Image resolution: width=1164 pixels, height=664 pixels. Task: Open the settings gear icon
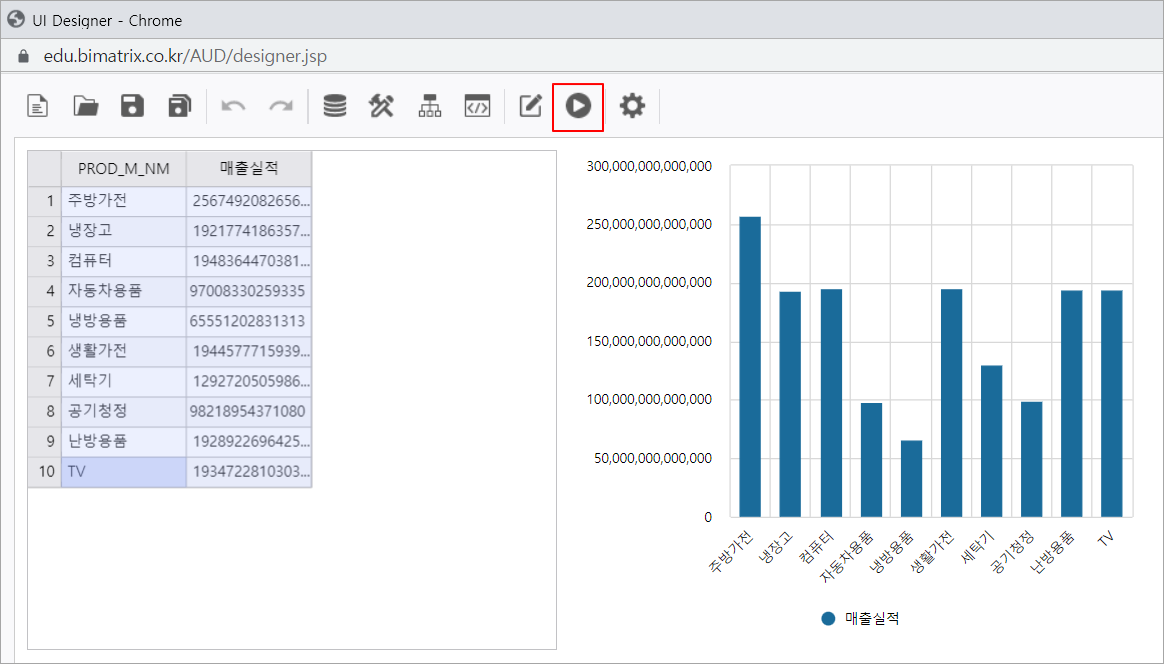pyautogui.click(x=632, y=106)
